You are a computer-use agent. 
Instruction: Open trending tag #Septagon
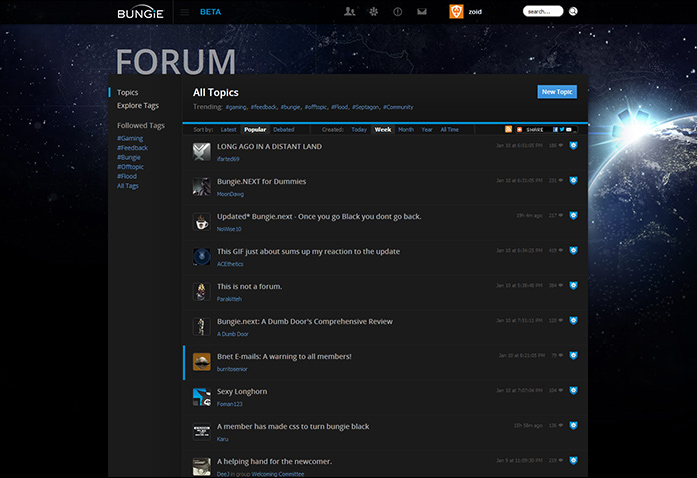pos(366,107)
